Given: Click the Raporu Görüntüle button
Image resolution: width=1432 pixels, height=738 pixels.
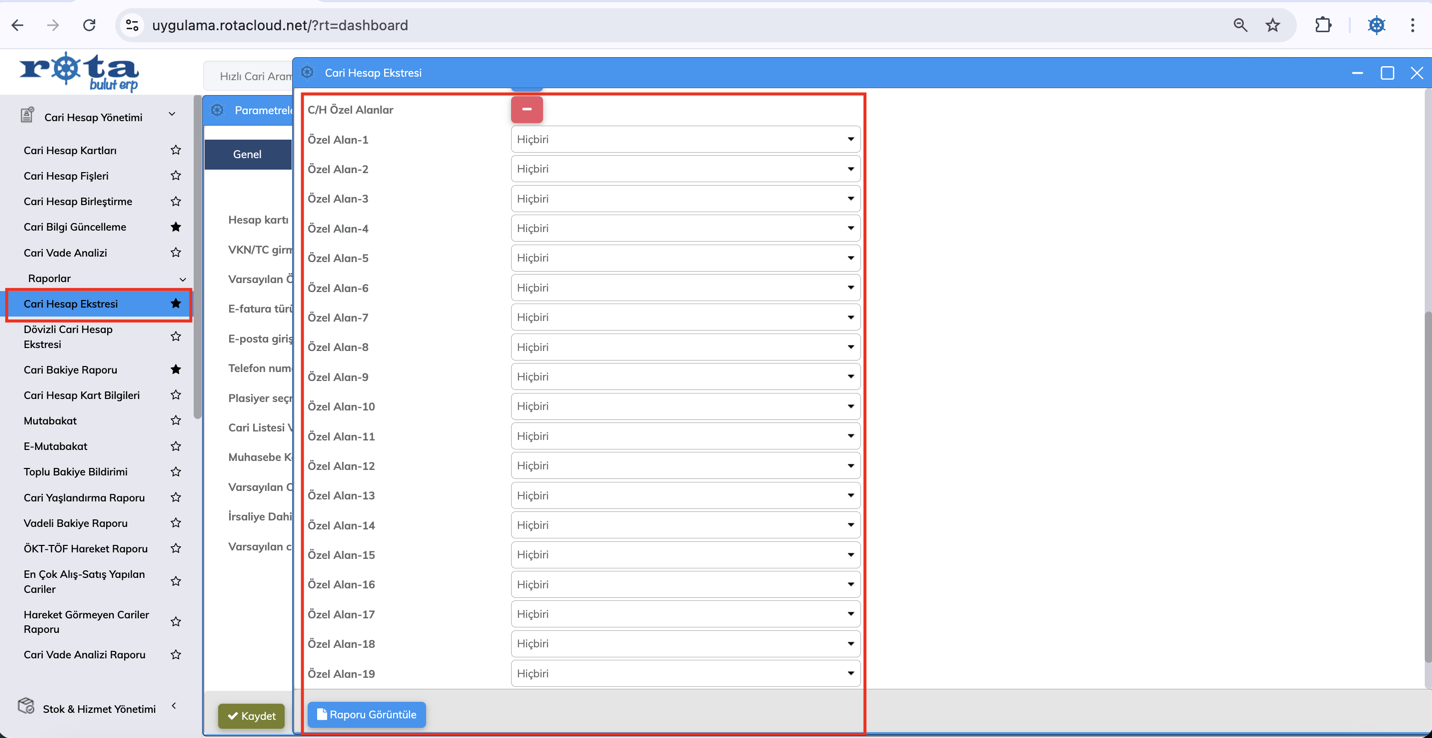Looking at the screenshot, I should tap(366, 715).
